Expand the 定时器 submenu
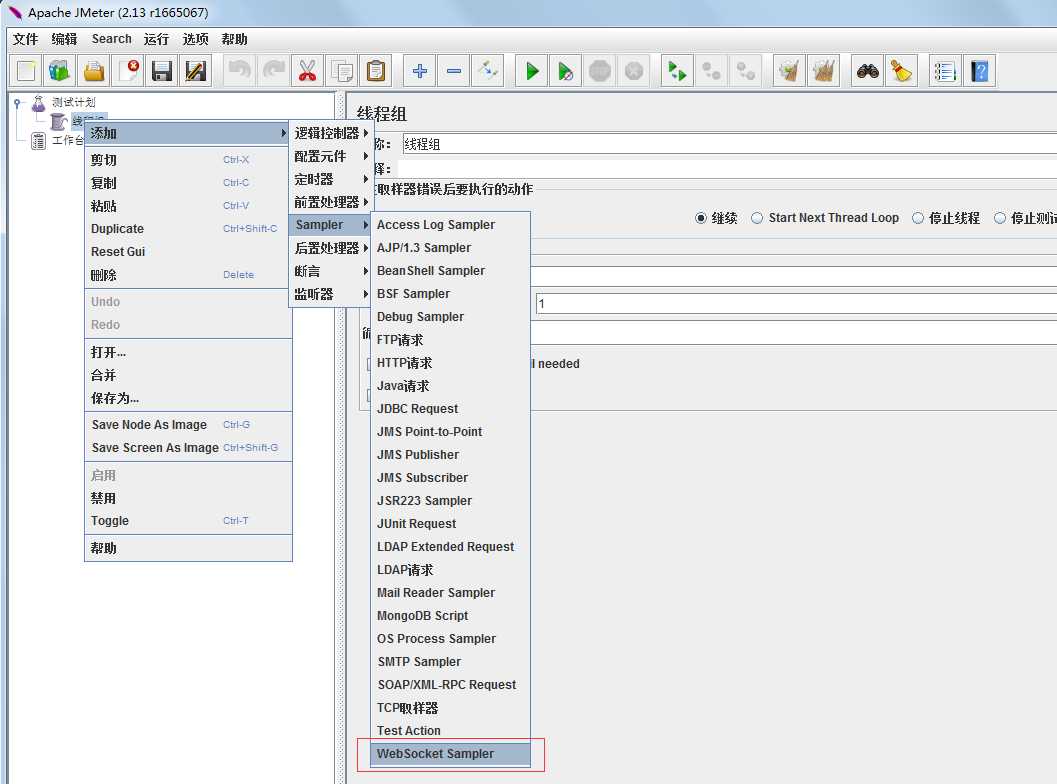This screenshot has height=784, width=1057. point(330,179)
